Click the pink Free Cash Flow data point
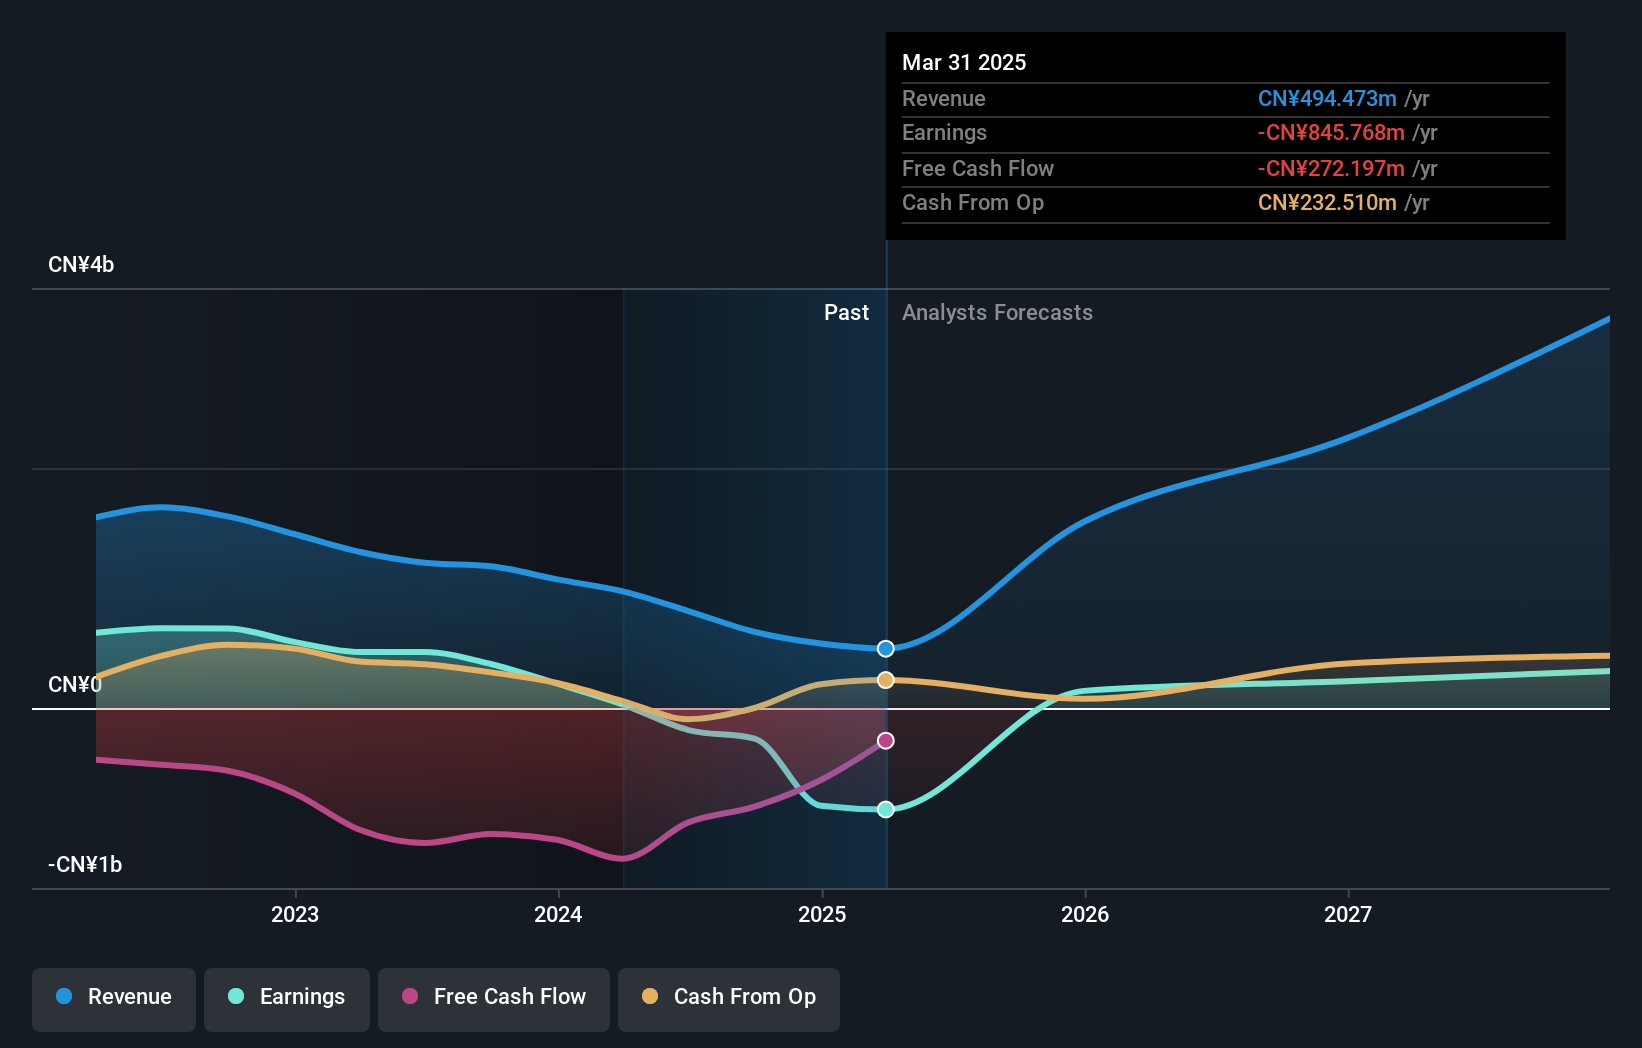 tap(886, 741)
